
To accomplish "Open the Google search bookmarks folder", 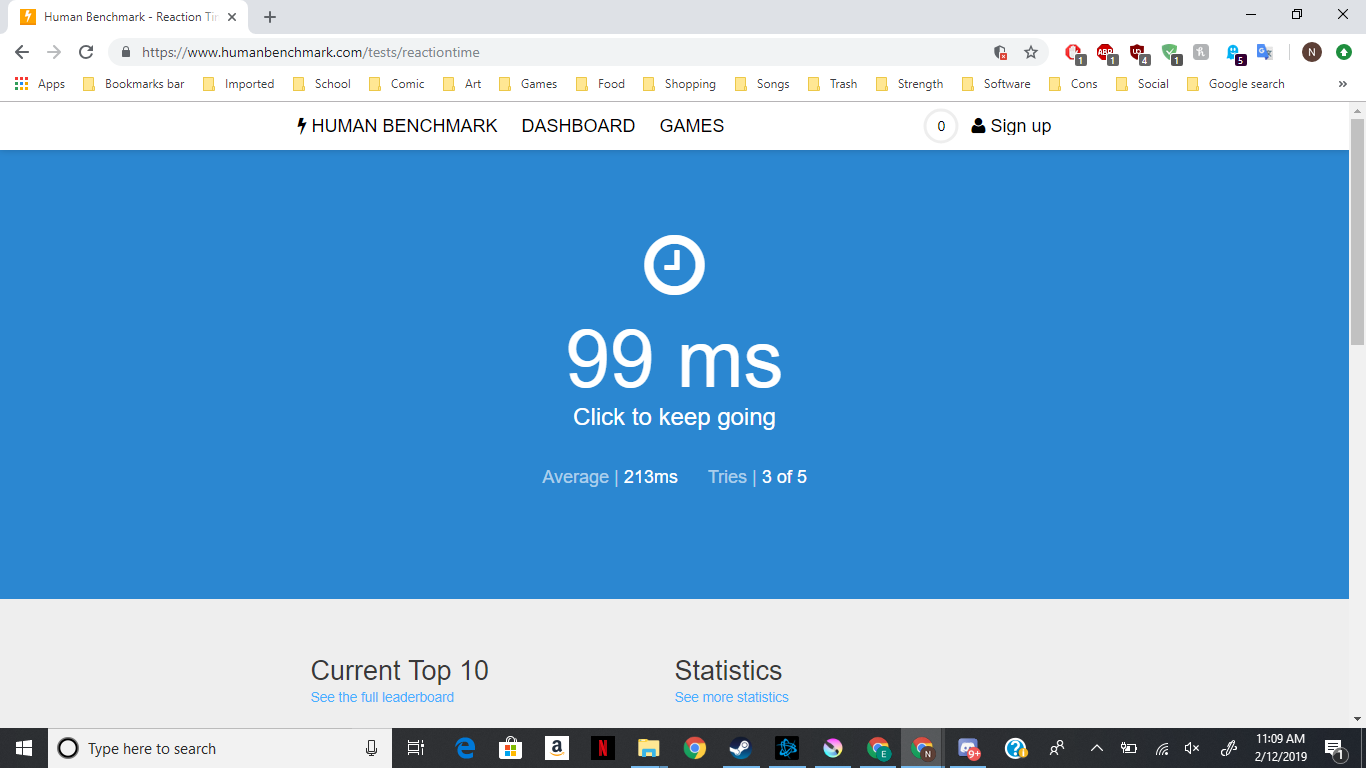I will tap(1236, 84).
